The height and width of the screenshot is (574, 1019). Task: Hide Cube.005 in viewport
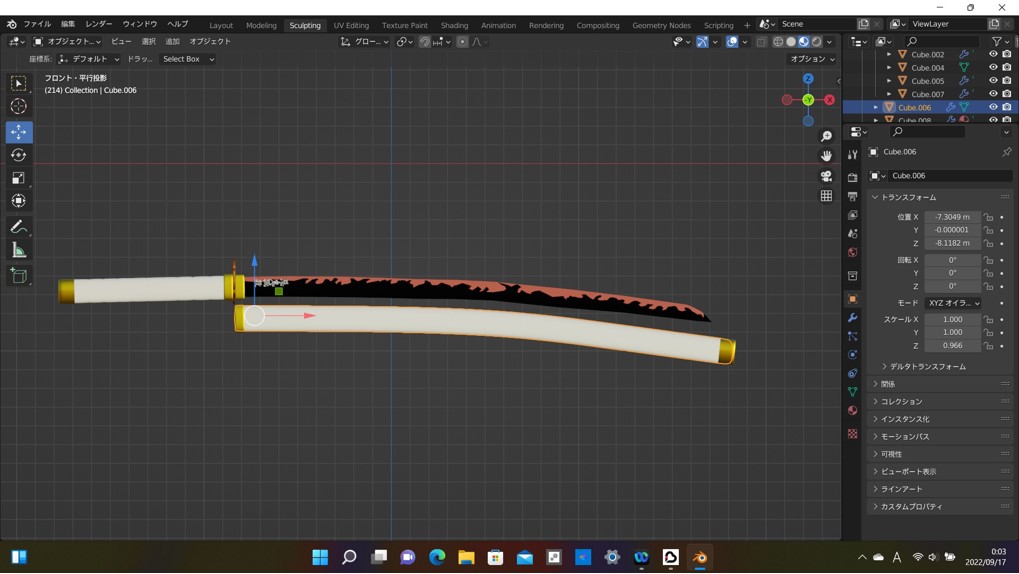(x=993, y=81)
